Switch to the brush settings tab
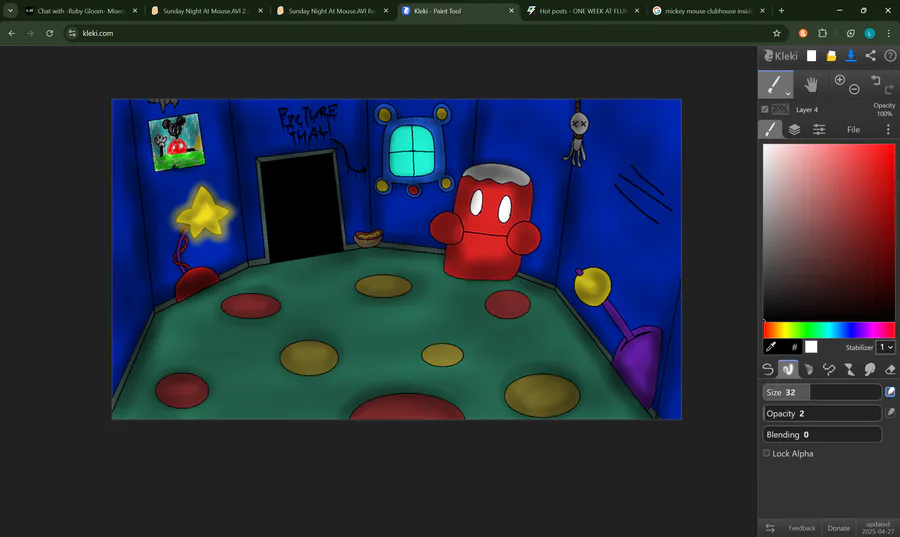The width and height of the screenshot is (900, 537). (770, 130)
